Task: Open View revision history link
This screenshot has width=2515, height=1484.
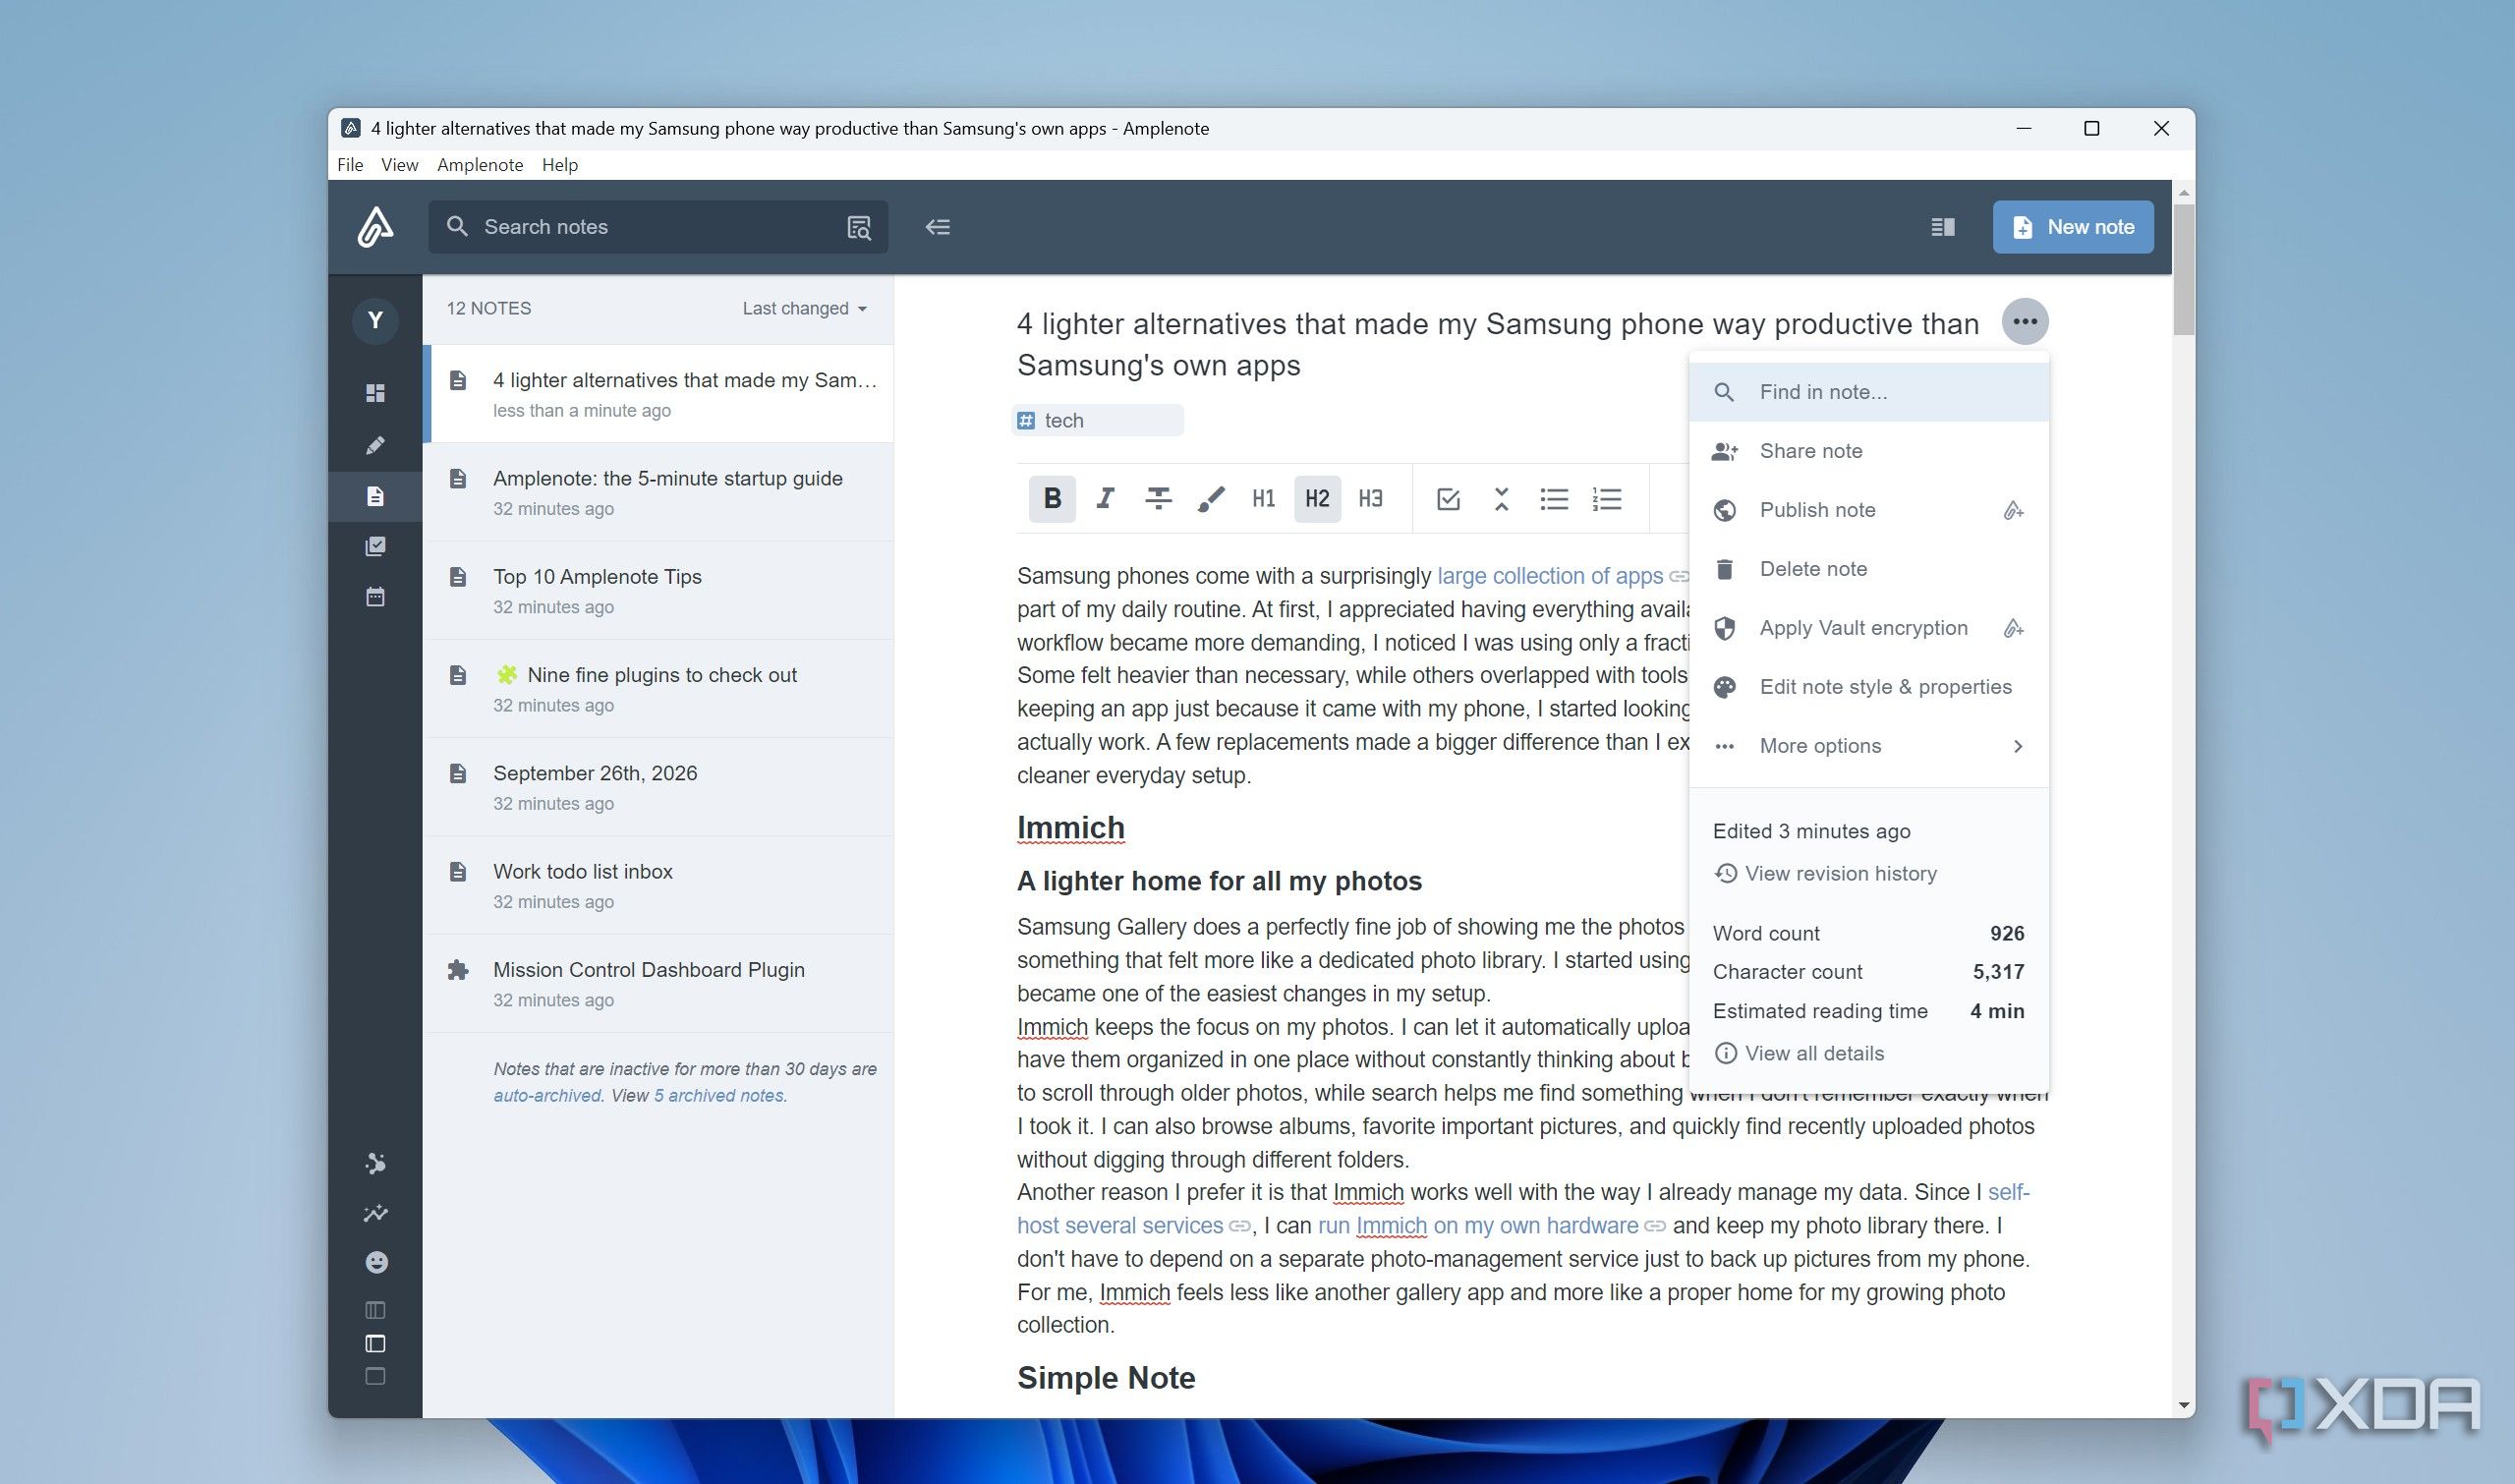Action: (x=1826, y=874)
